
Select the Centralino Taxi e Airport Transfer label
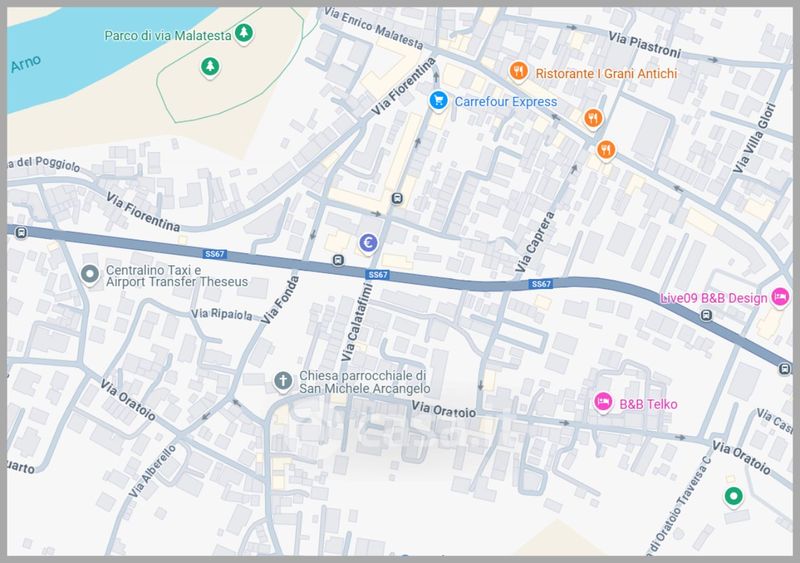coord(177,276)
